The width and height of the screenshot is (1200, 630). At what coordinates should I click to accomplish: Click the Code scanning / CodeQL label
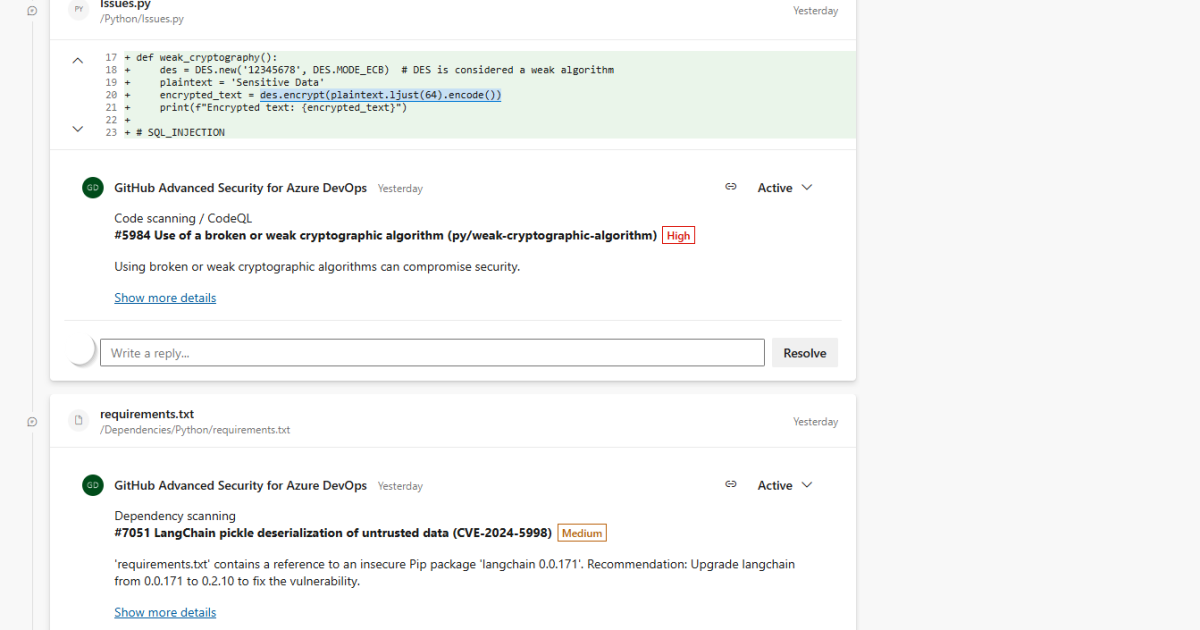pos(183,218)
